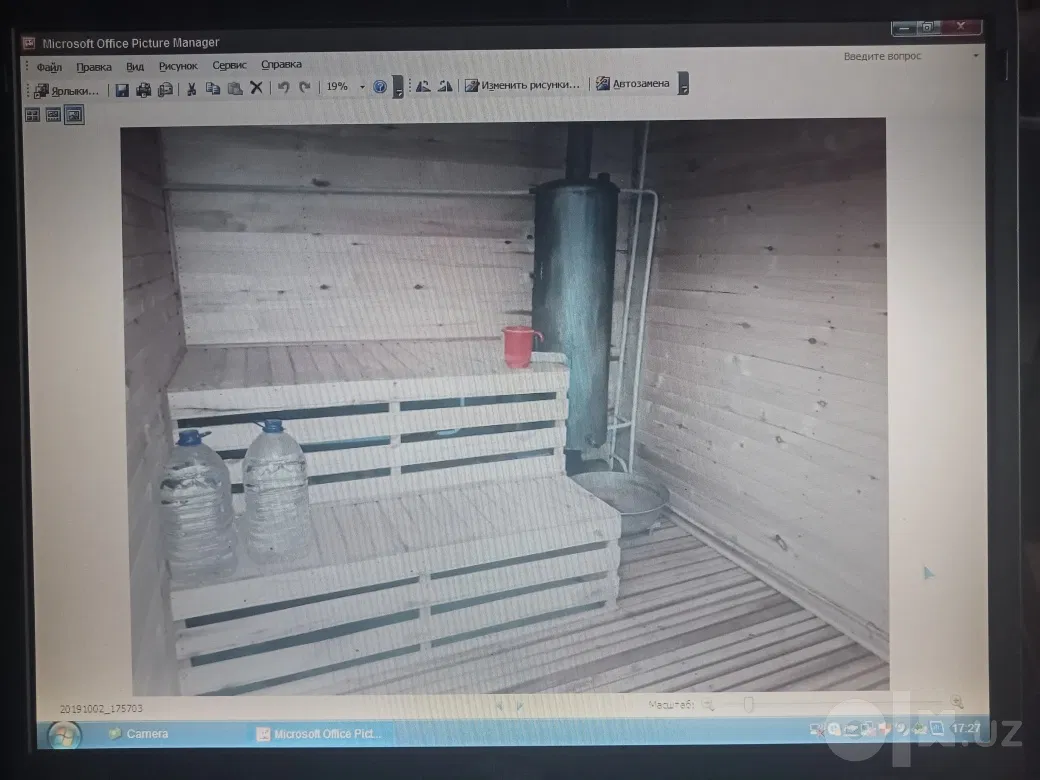Click the Delete X icon
Viewport: 1040px width, 780px height.
257,88
